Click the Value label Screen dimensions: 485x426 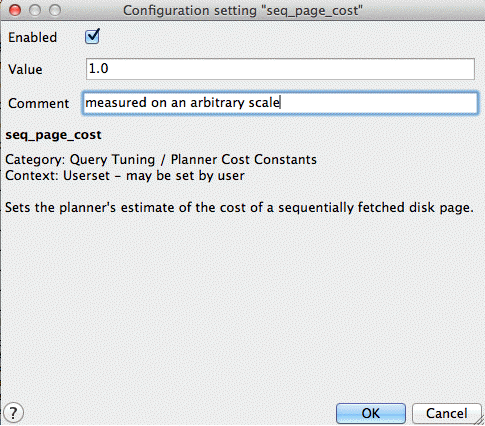[x=25, y=69]
